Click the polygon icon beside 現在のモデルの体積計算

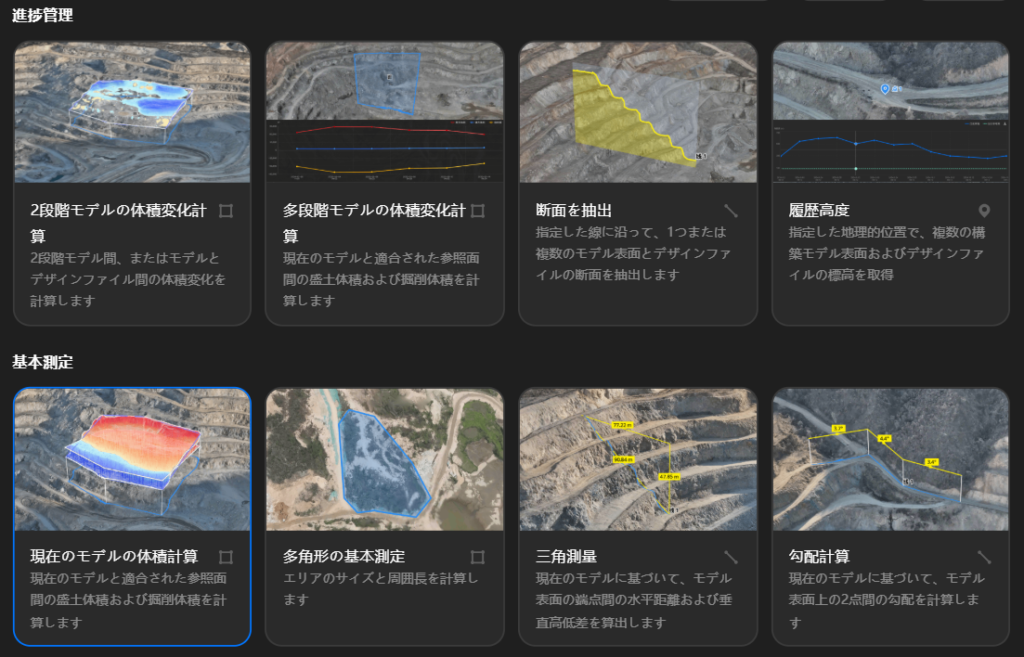tap(226, 557)
